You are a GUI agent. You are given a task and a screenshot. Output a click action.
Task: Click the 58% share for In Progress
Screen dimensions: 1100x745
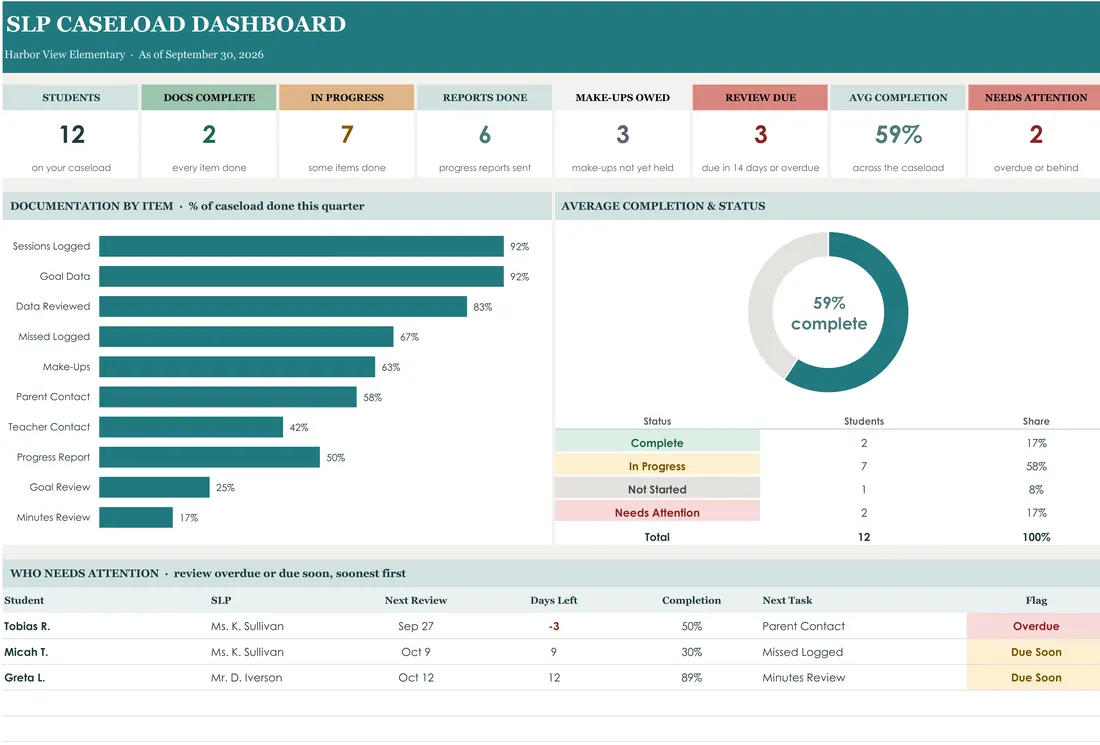(1035, 467)
